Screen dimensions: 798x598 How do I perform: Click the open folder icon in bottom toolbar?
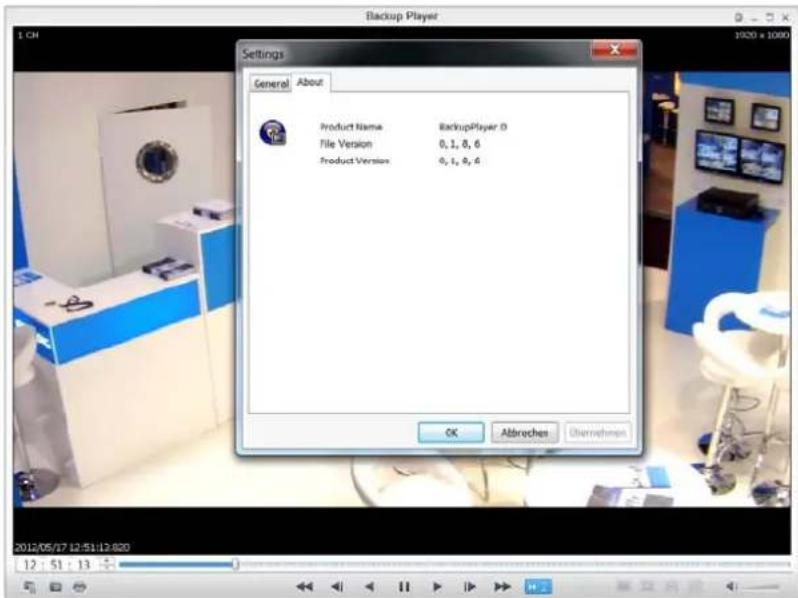[55, 587]
